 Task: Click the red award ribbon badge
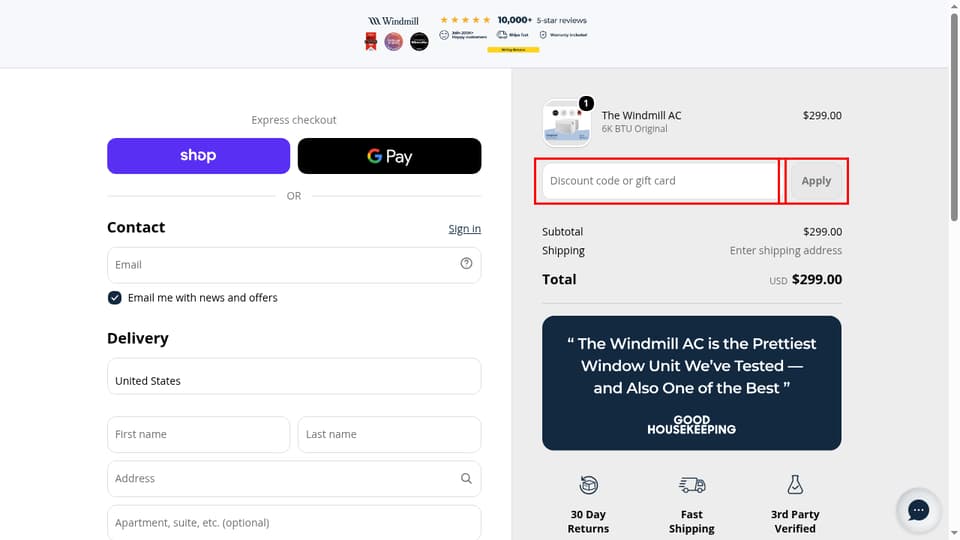tap(371, 42)
